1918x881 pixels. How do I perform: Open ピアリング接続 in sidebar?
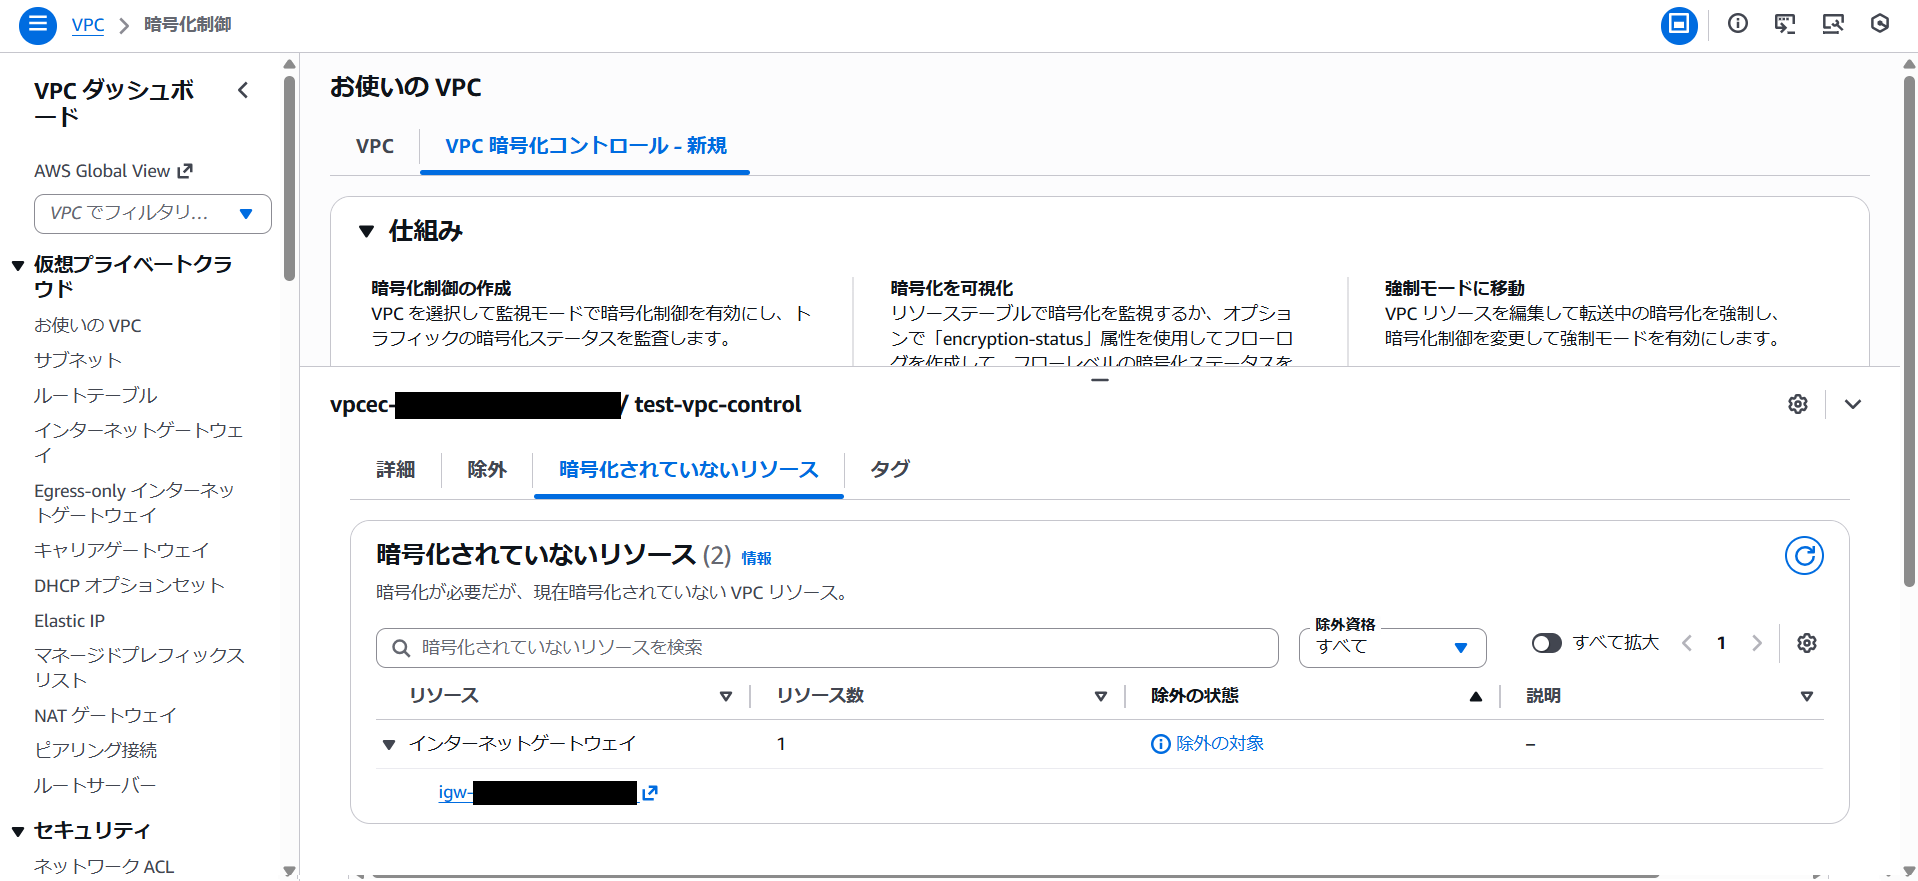96,750
